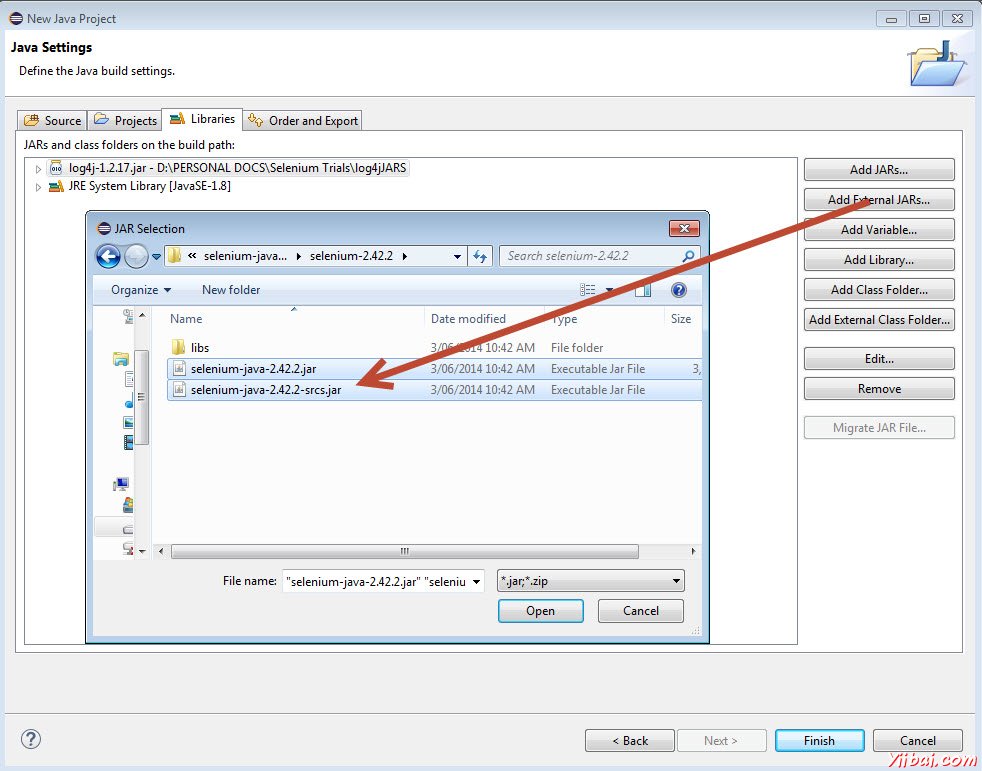The image size is (982, 771).
Task: Open the file type filter dropdown
Action: point(679,581)
